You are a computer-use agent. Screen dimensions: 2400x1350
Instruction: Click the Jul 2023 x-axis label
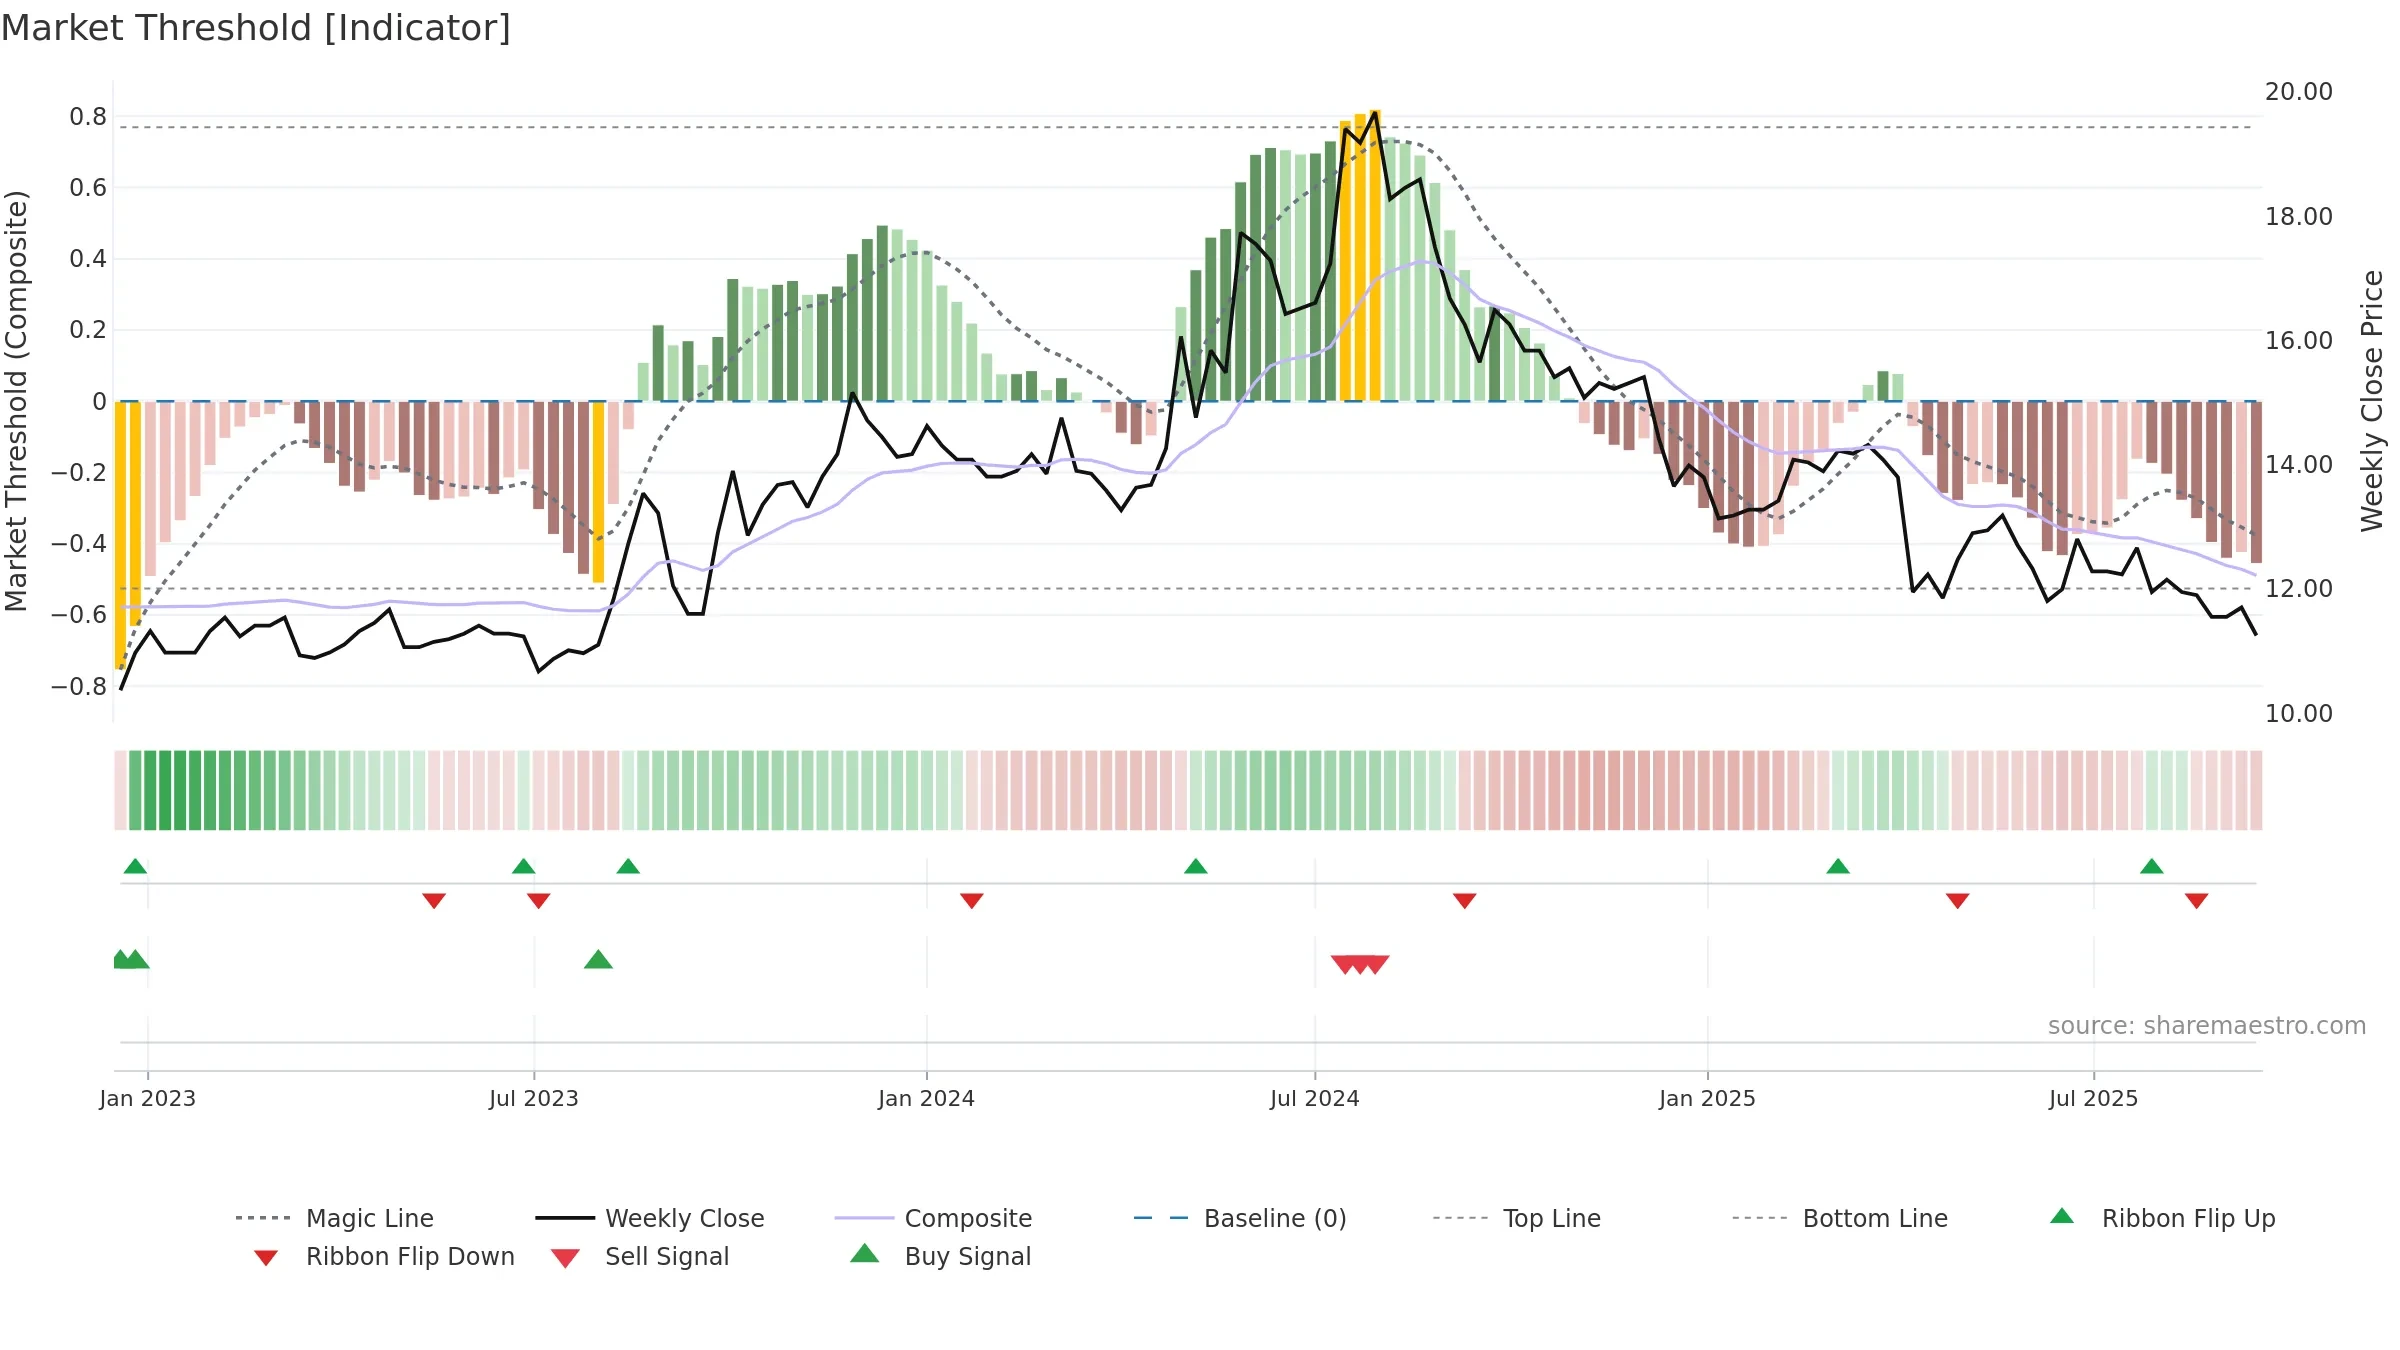[x=534, y=1098]
